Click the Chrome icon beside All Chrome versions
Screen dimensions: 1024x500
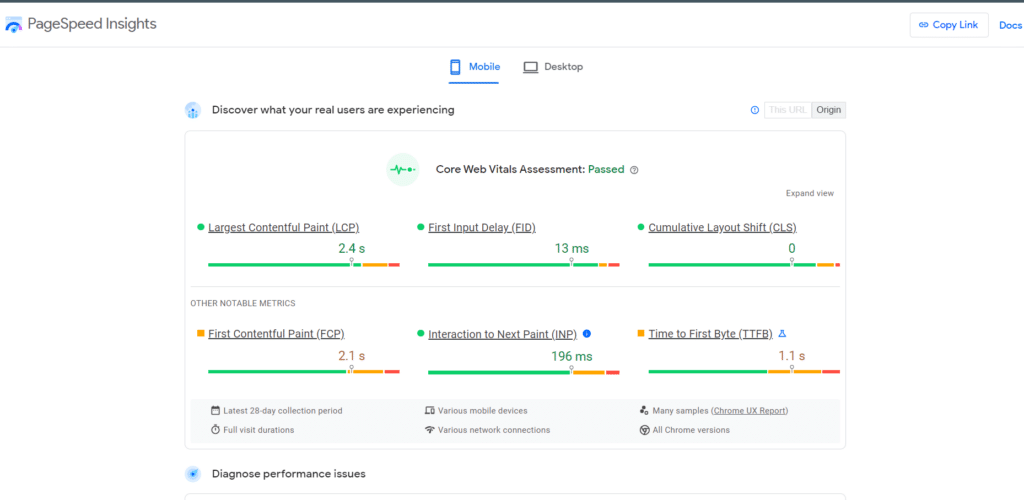point(644,430)
